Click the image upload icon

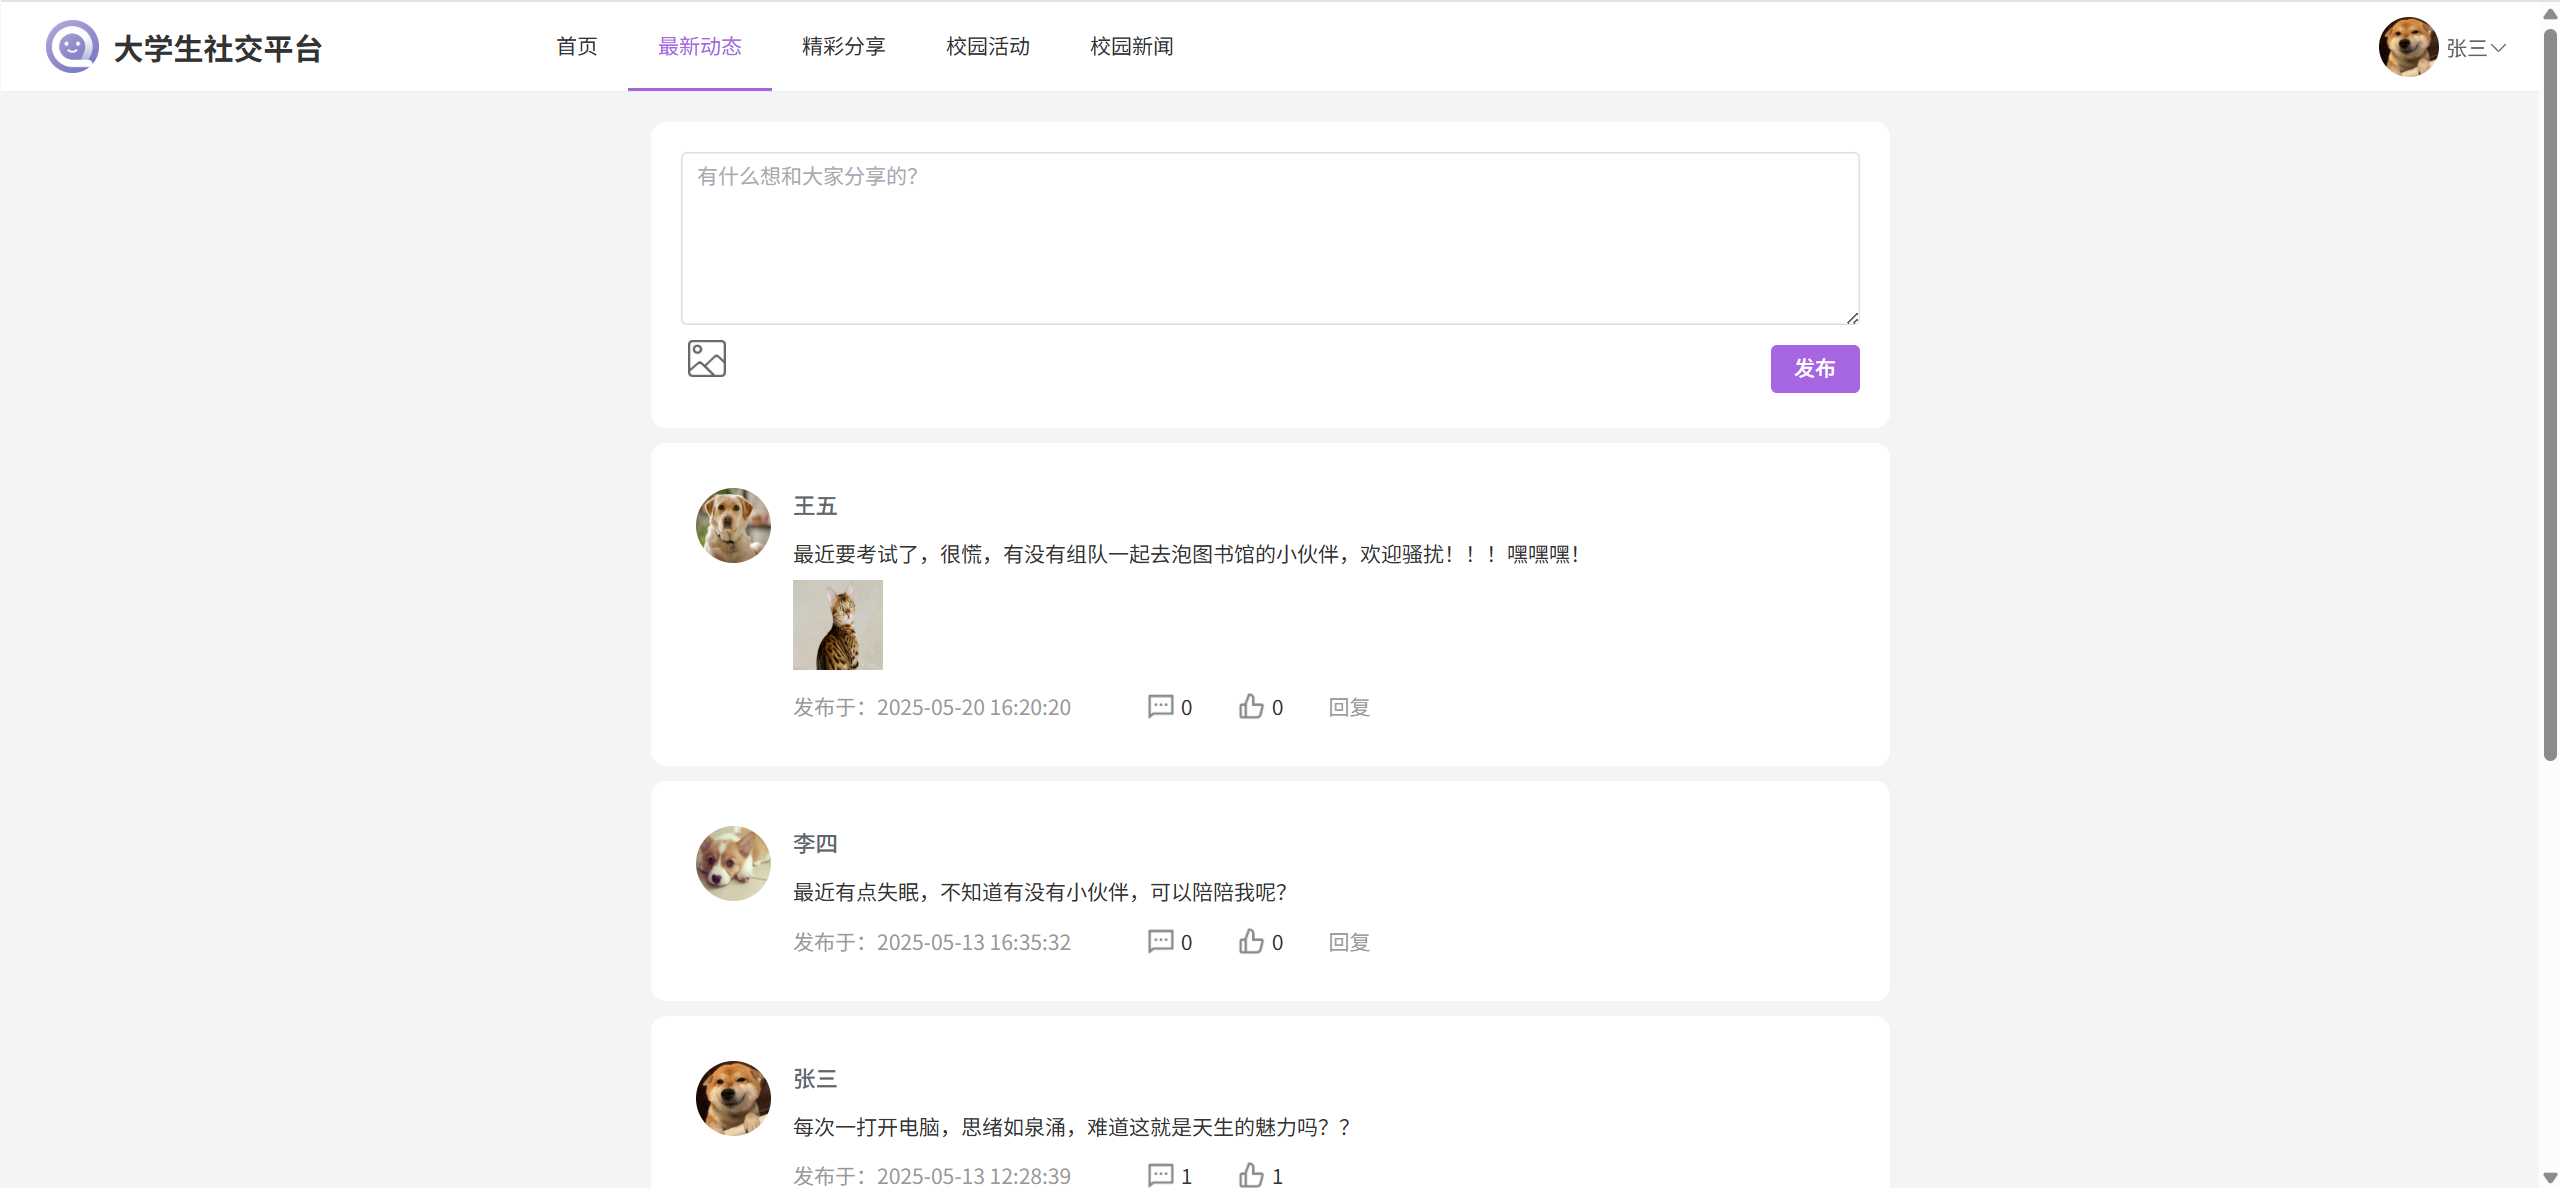706,359
